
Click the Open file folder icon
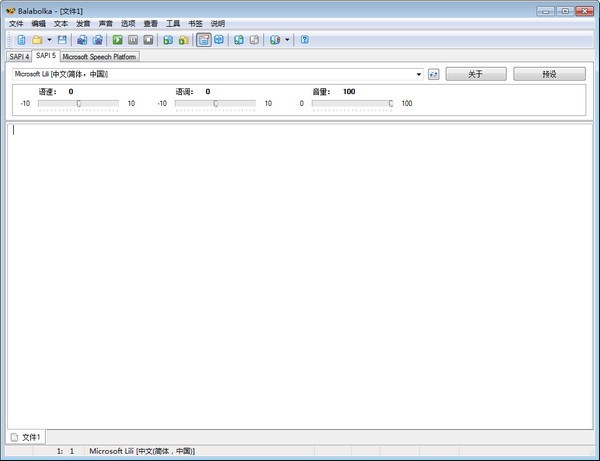coord(37,40)
